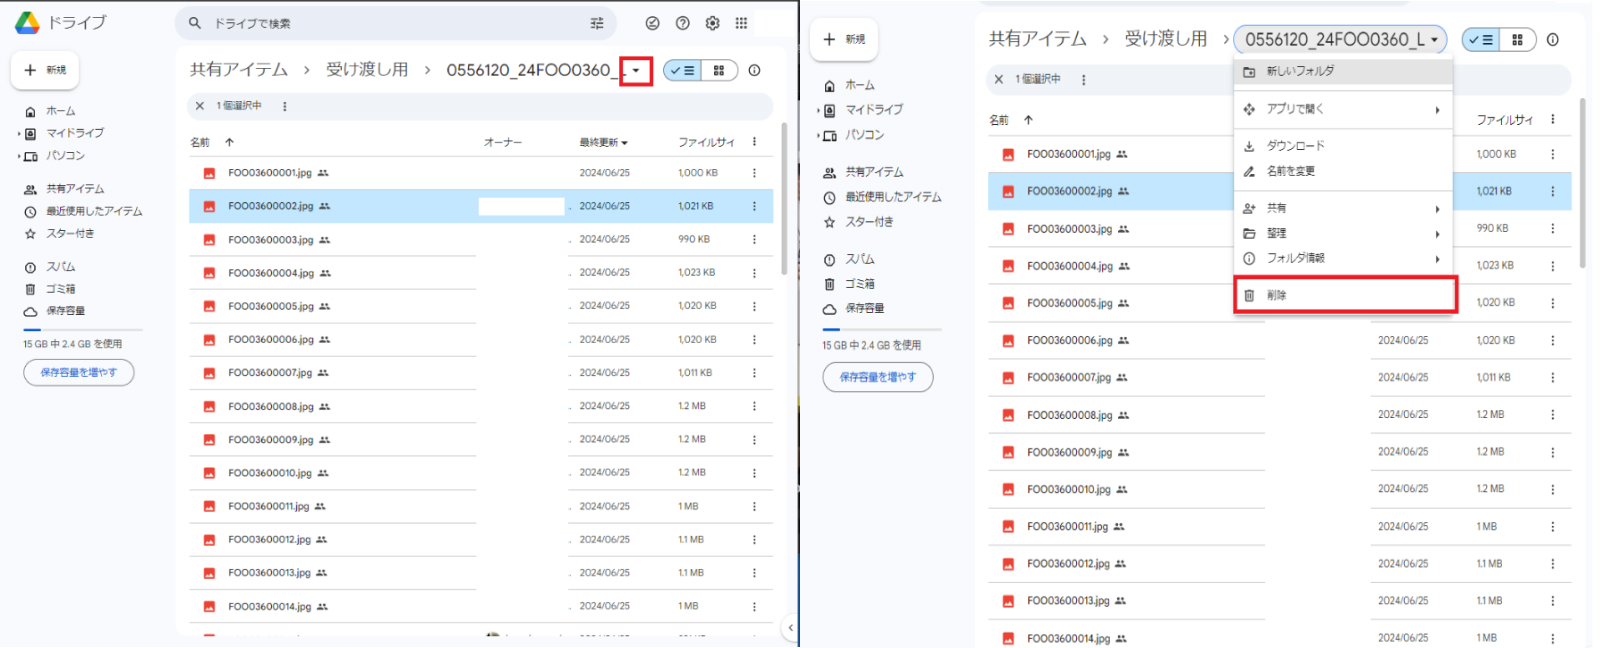
Task: Choose 削除 from the folder menu
Action: pos(1343,295)
